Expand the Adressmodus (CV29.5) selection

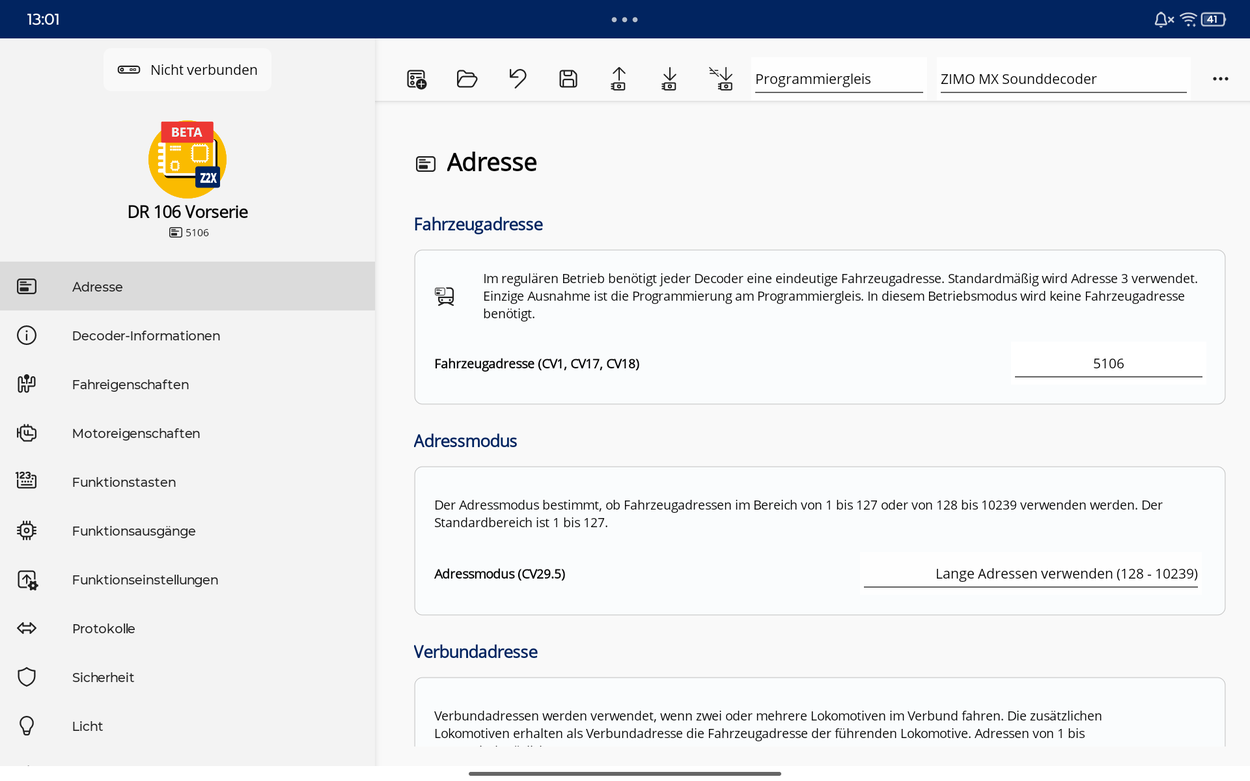click(x=1031, y=573)
